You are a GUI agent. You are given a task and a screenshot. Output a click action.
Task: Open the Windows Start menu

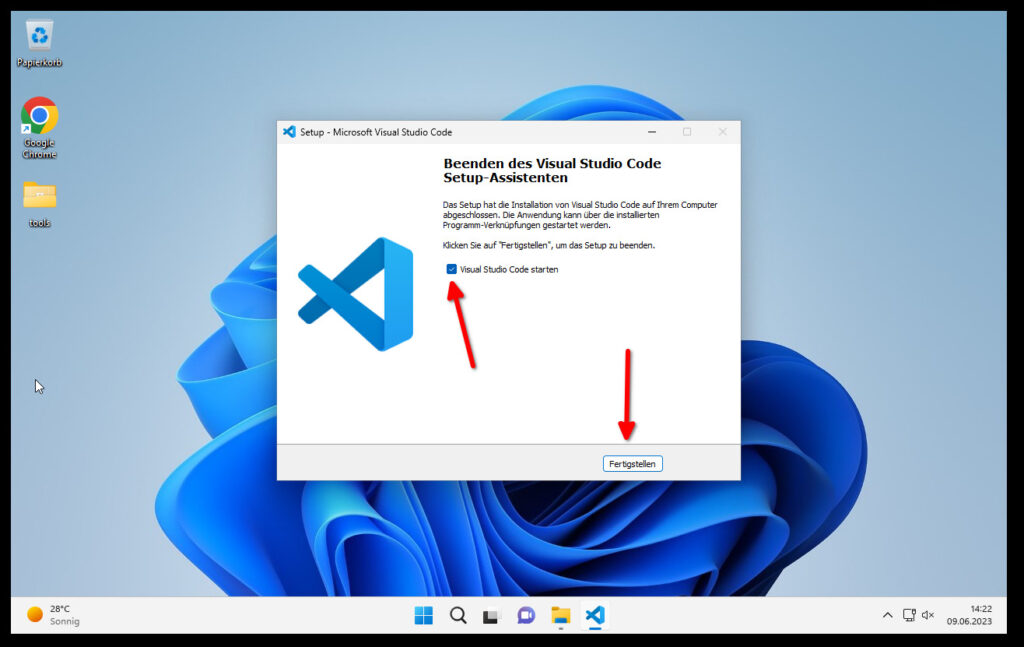click(423, 615)
